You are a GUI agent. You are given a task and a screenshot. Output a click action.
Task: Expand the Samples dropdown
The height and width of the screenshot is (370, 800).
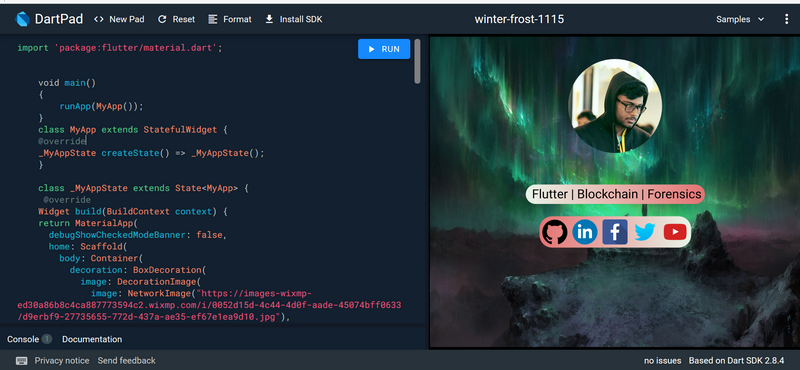[x=740, y=19]
